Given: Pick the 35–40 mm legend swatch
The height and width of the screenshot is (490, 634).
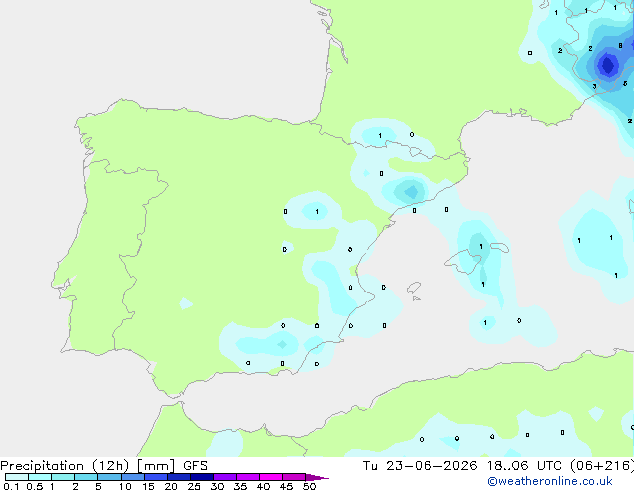Looking at the screenshot, I should click(x=248, y=477).
